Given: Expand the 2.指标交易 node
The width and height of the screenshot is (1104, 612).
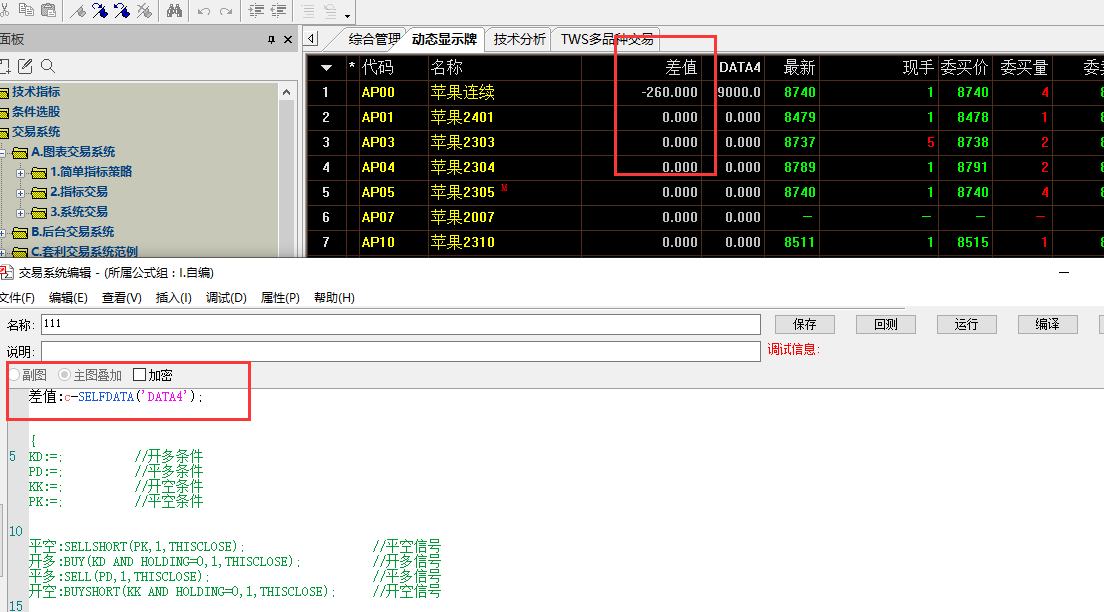Looking at the screenshot, I should pos(20,193).
